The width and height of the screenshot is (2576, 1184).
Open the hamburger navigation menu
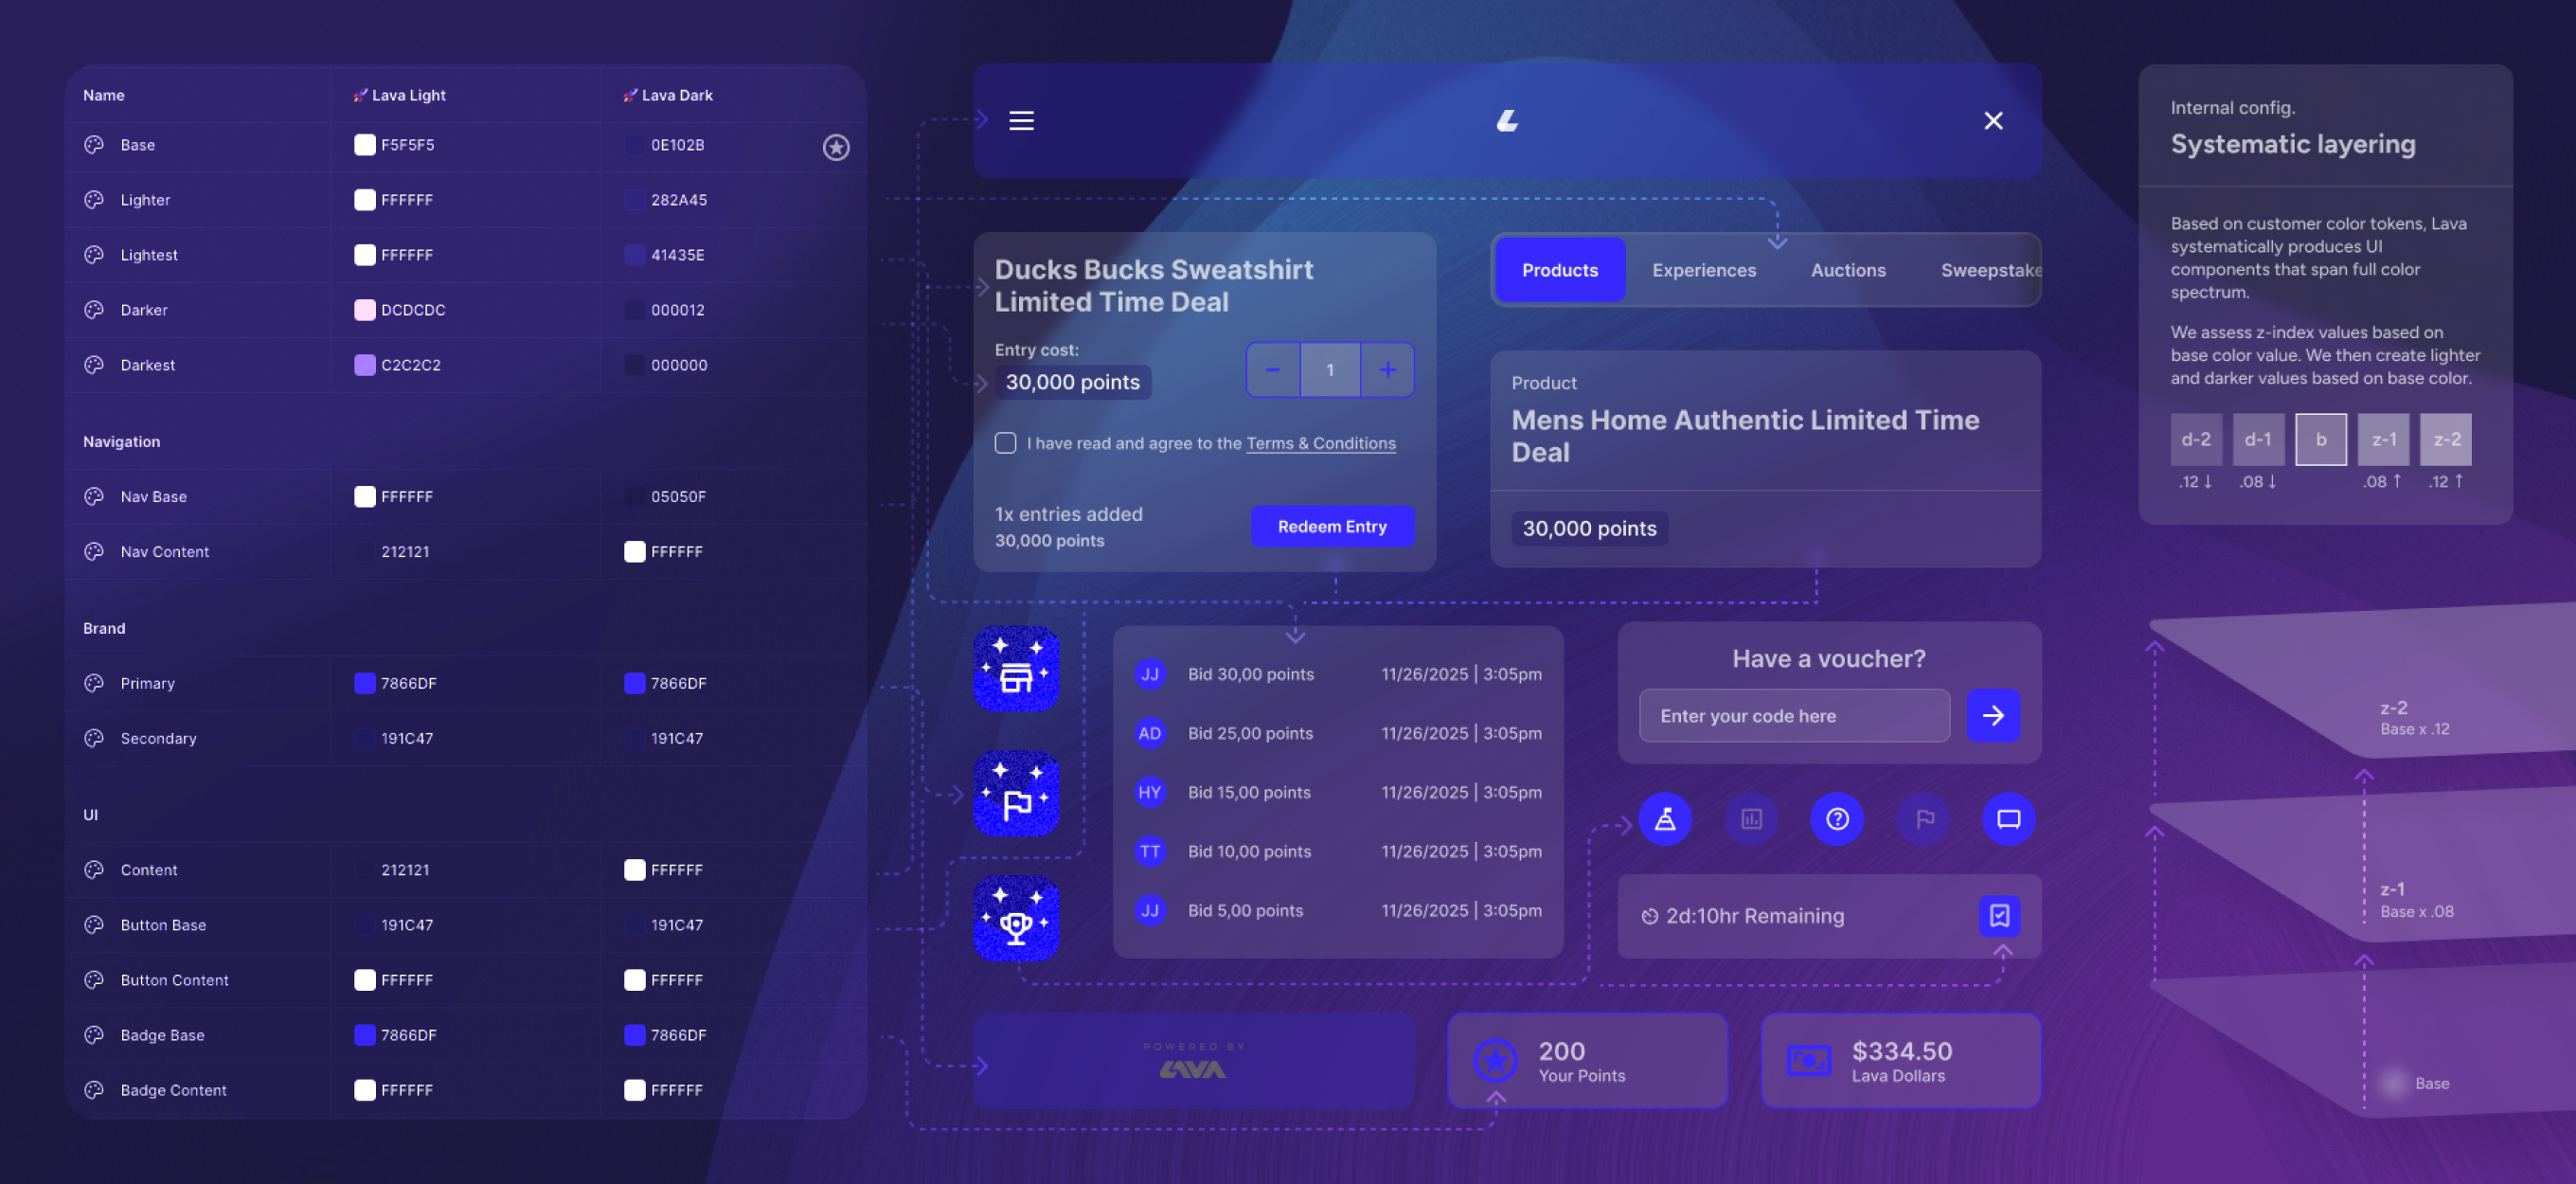(x=1021, y=120)
